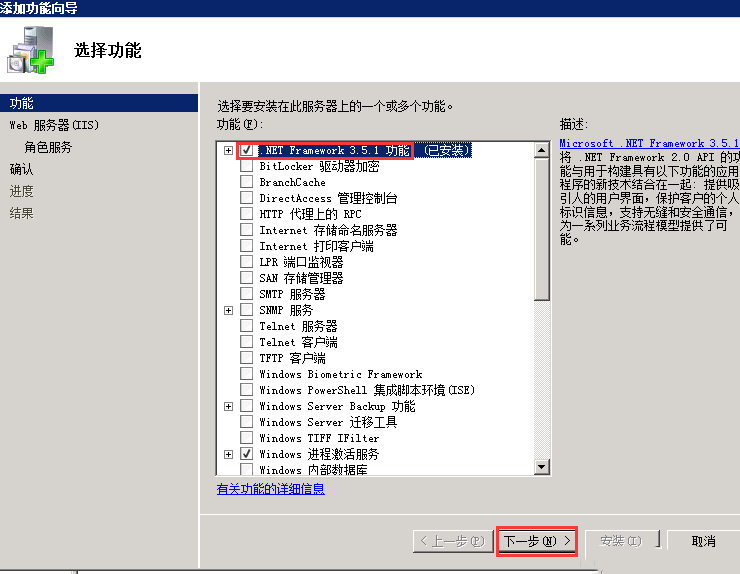Check the LPR 端口监视器 checkbox
The width and height of the screenshot is (740, 574).
(246, 262)
